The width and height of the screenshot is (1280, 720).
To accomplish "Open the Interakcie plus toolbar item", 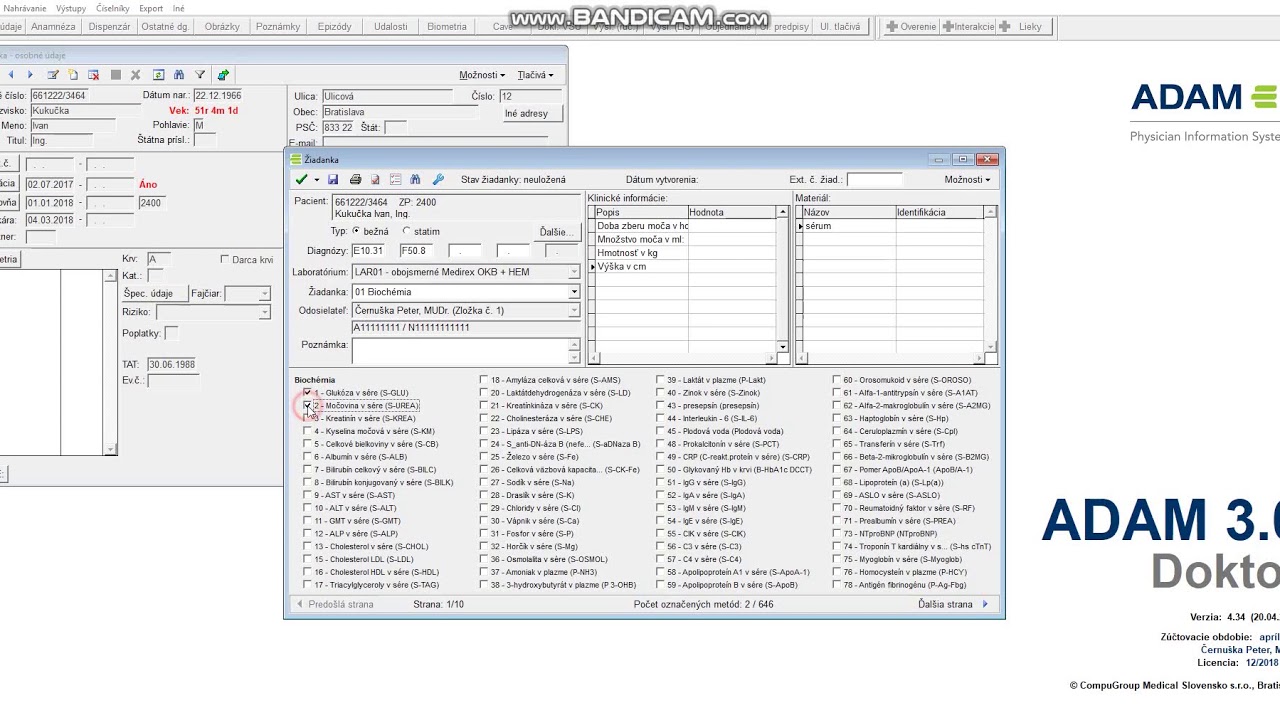I will [x=968, y=27].
